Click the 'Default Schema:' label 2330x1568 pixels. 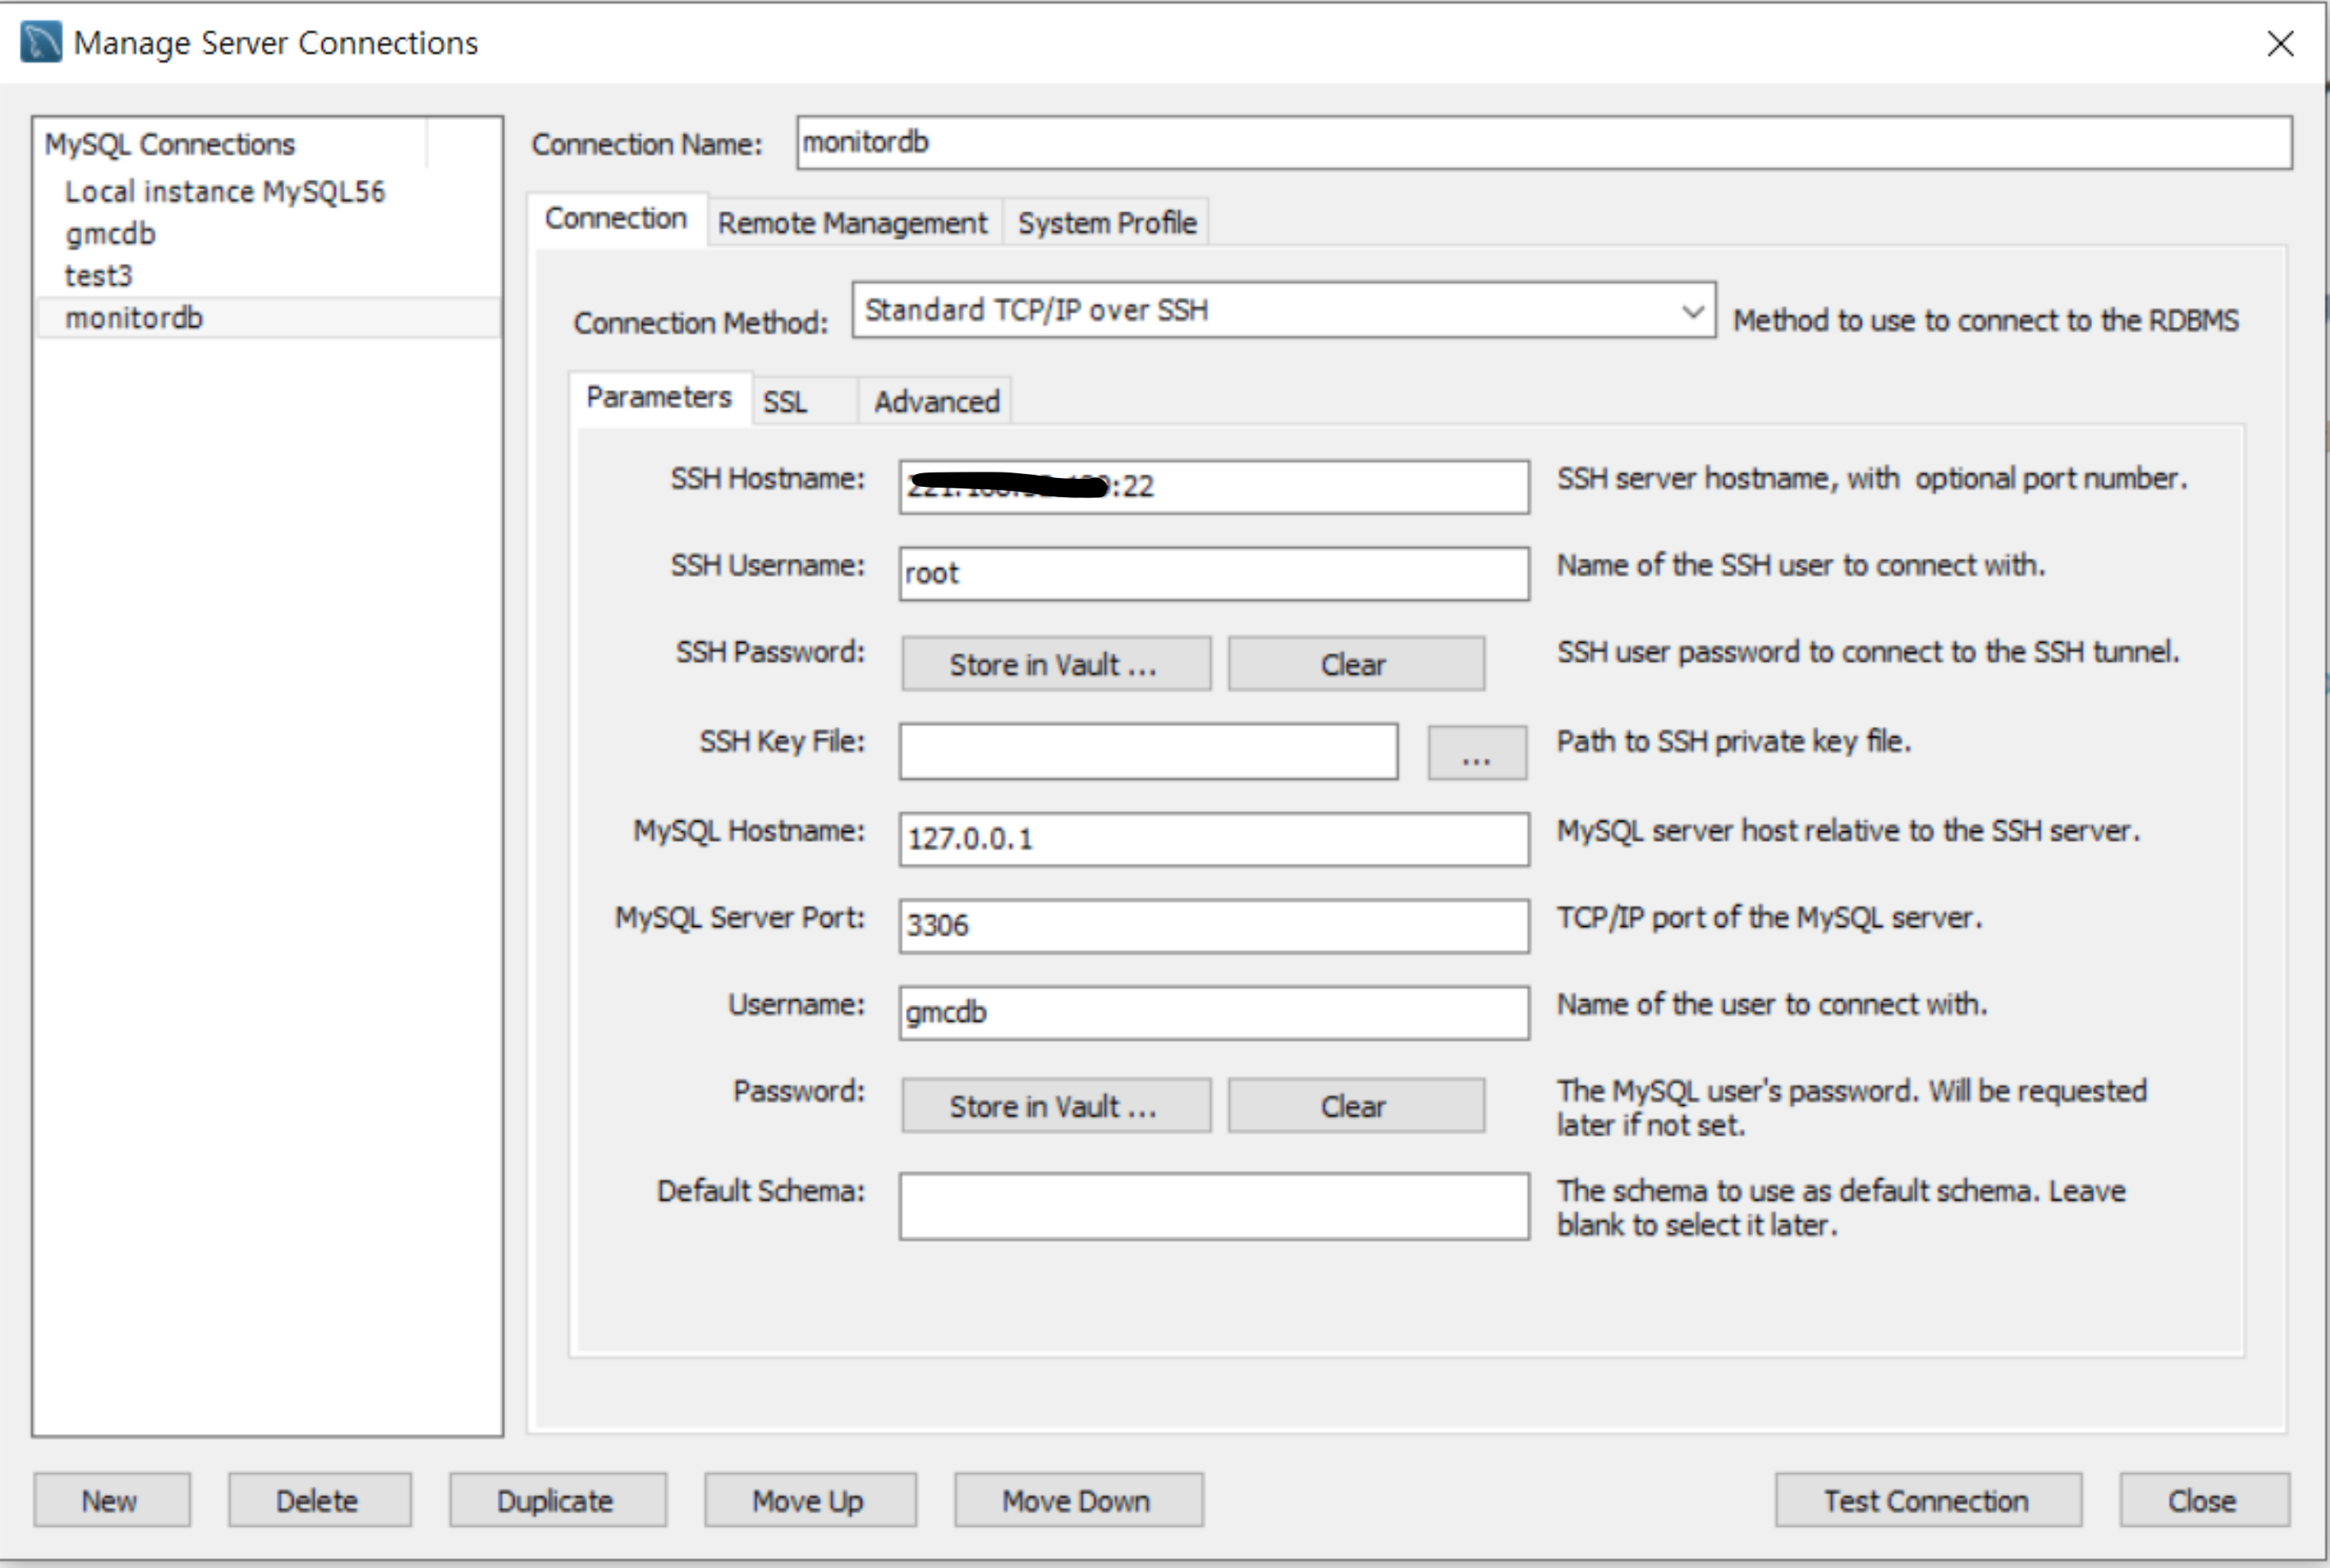coord(760,1191)
